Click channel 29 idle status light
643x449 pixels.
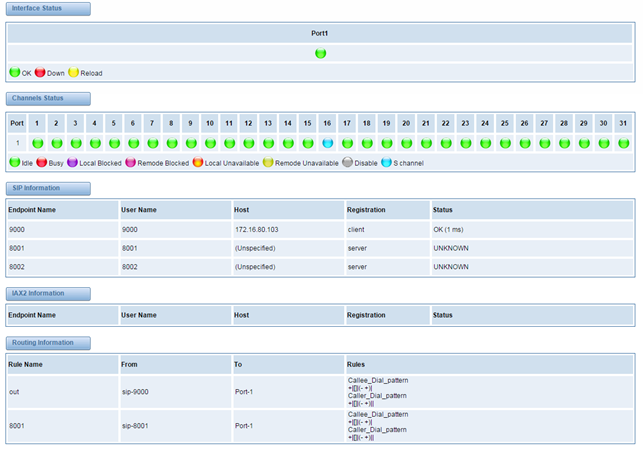click(584, 143)
